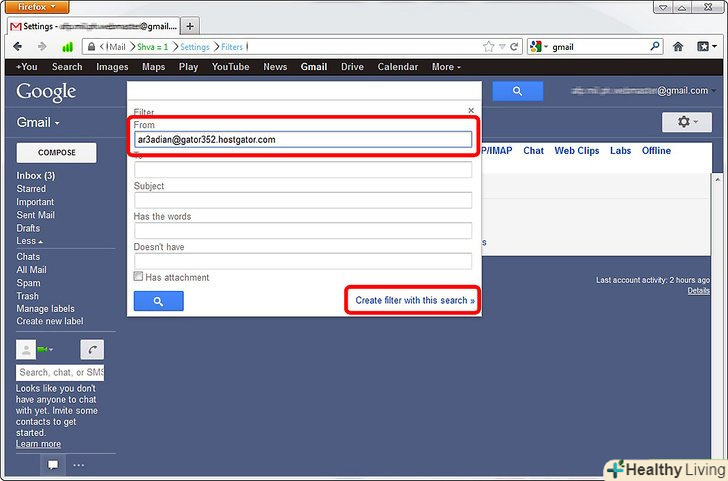Click the chat profile avatar picture
The image size is (728, 481).
click(x=26, y=350)
